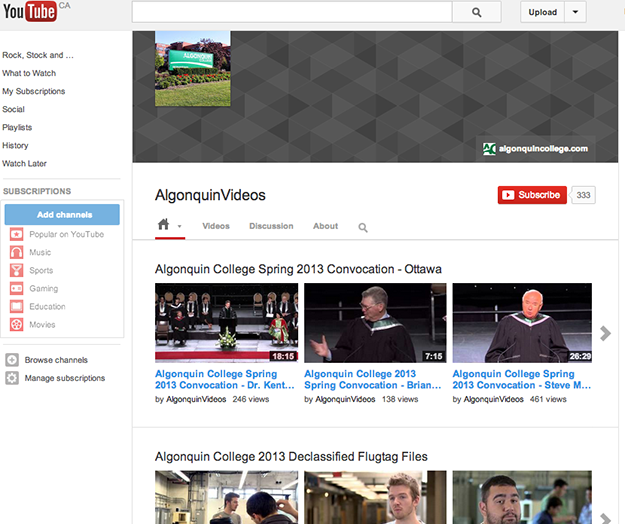Click the Gaming controller icon

coord(16,288)
